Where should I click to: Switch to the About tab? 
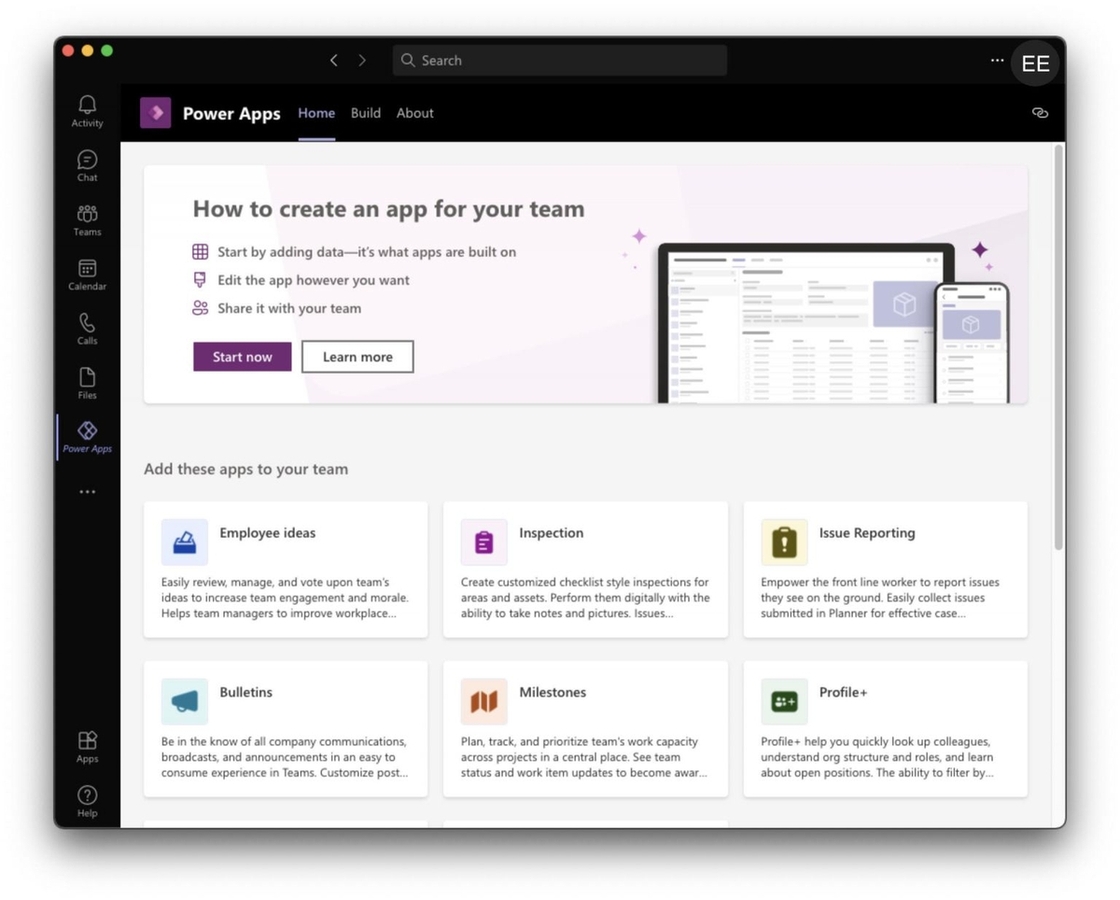point(415,113)
